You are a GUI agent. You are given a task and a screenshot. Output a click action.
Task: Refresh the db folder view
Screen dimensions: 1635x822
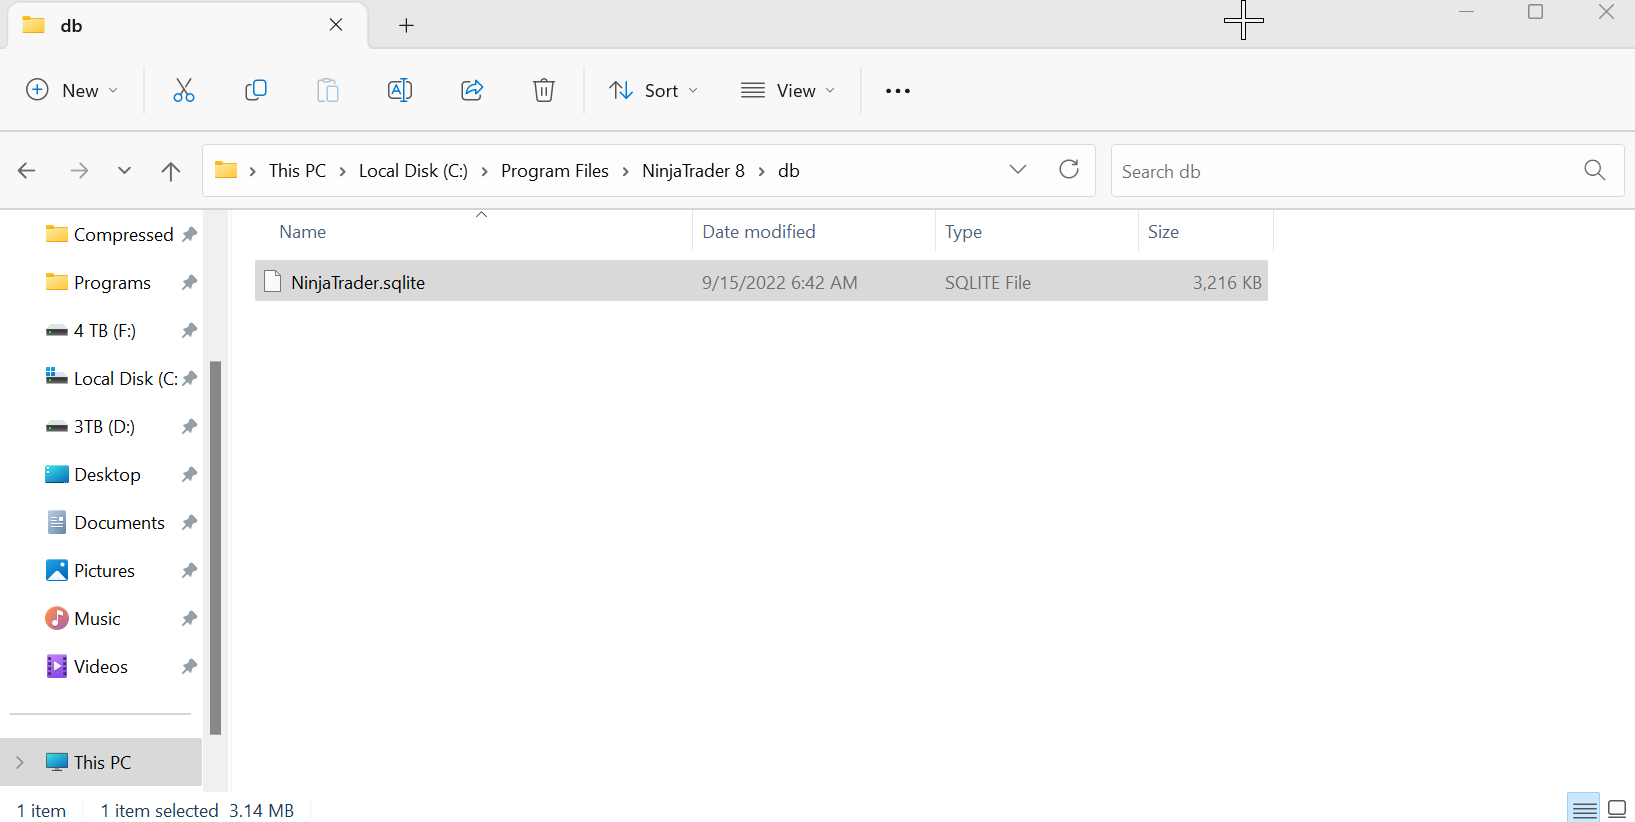tap(1069, 169)
